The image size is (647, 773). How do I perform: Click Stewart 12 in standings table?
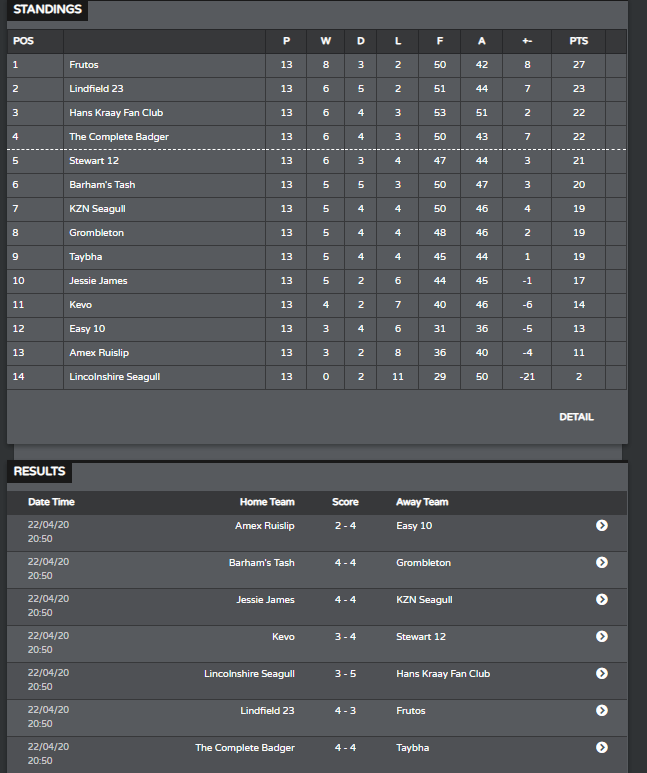94,161
